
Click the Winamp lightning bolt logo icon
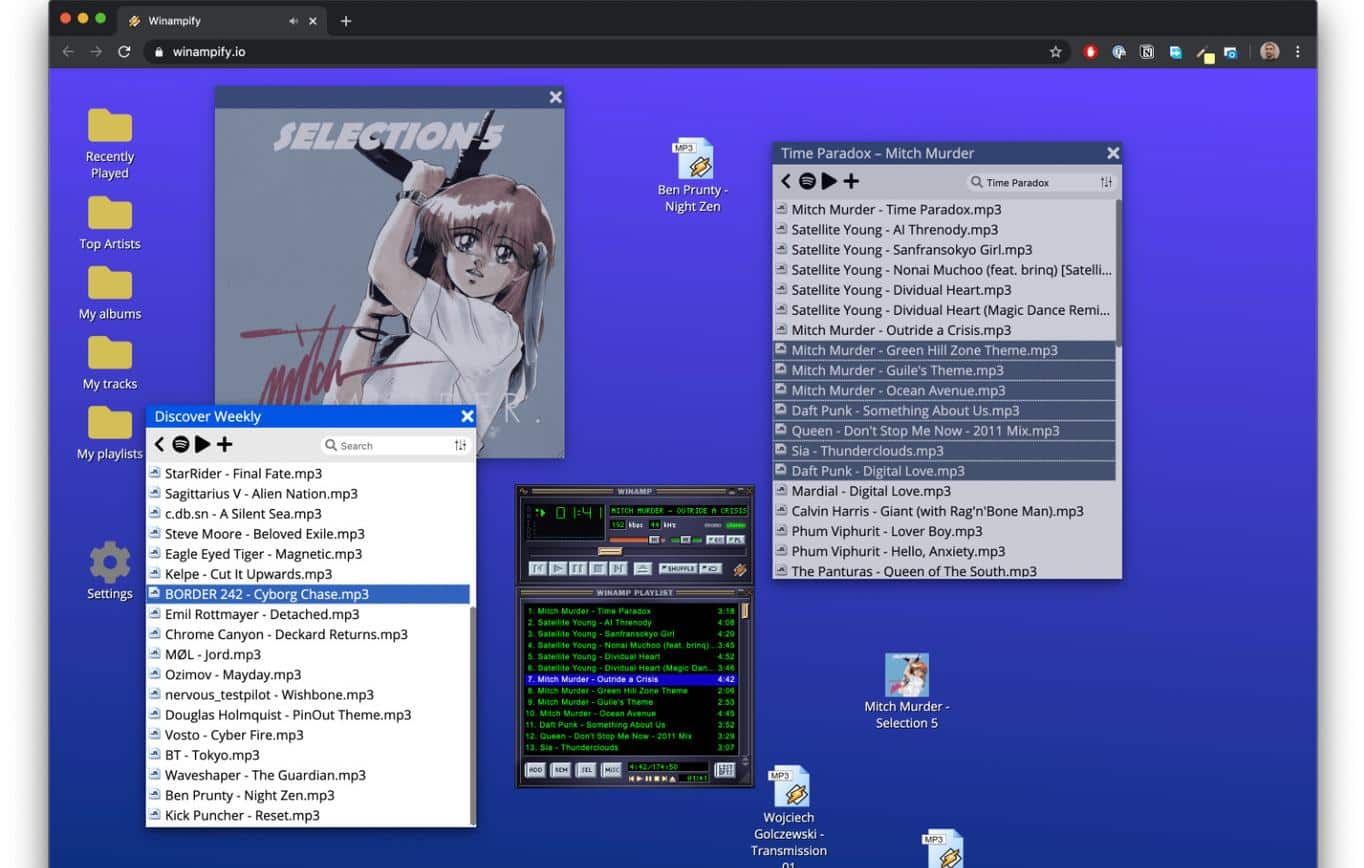click(x=740, y=569)
